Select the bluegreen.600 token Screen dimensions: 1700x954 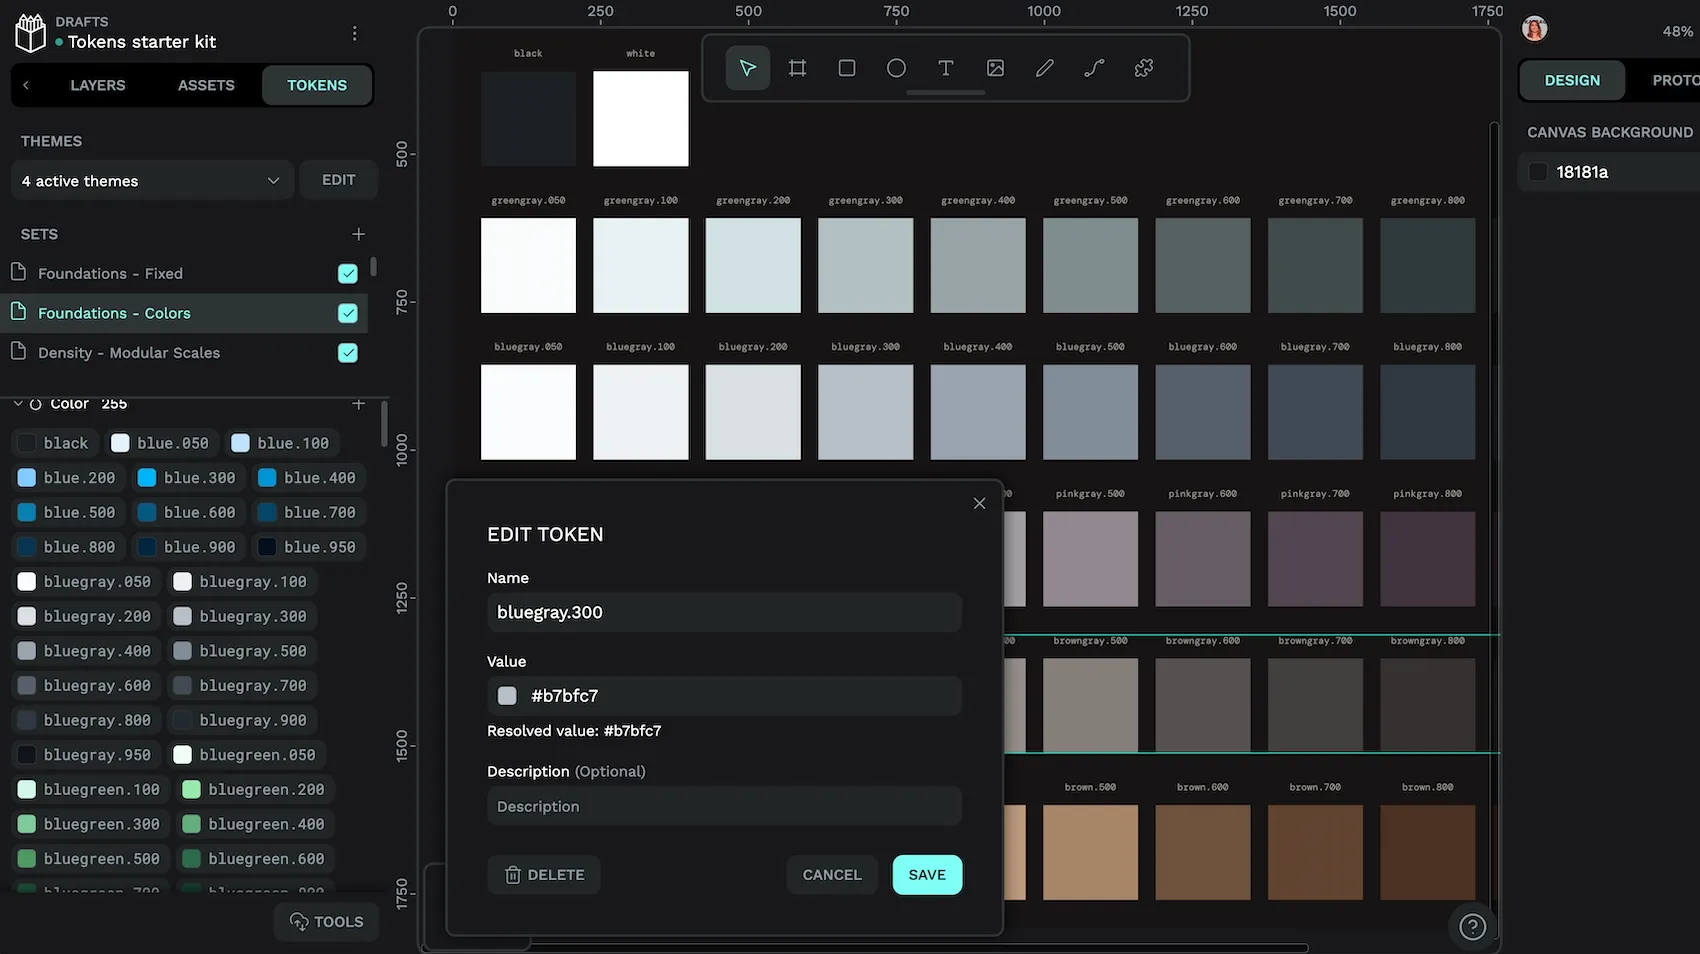tap(254, 859)
